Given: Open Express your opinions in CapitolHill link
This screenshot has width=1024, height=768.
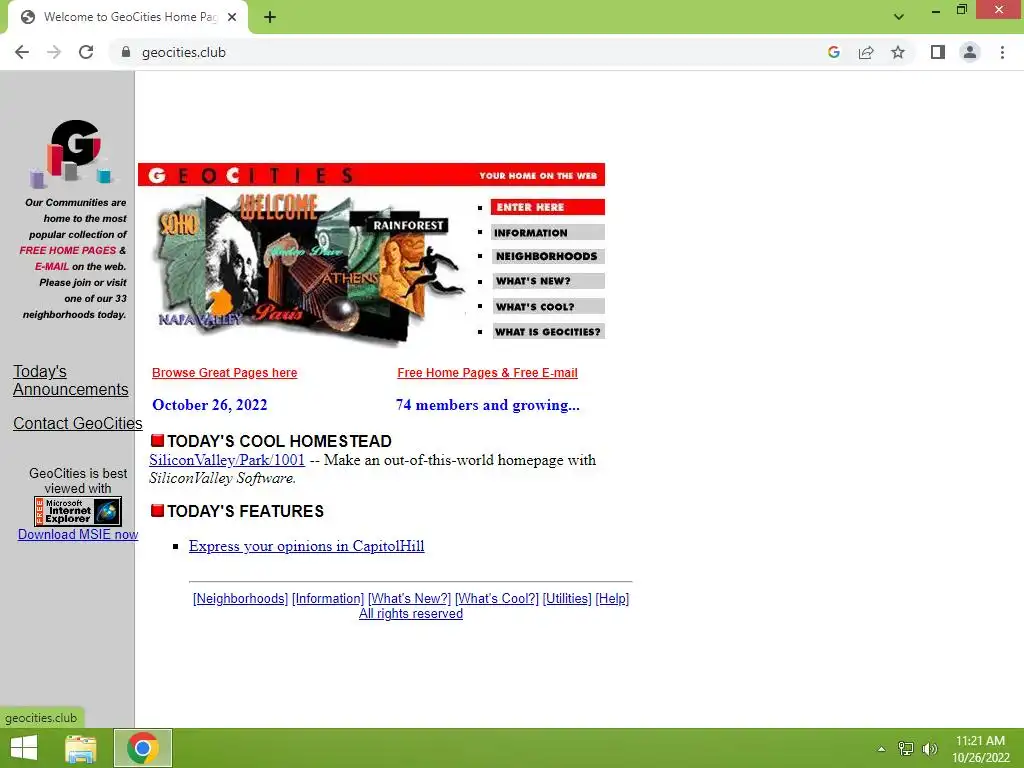Looking at the screenshot, I should tap(306, 546).
